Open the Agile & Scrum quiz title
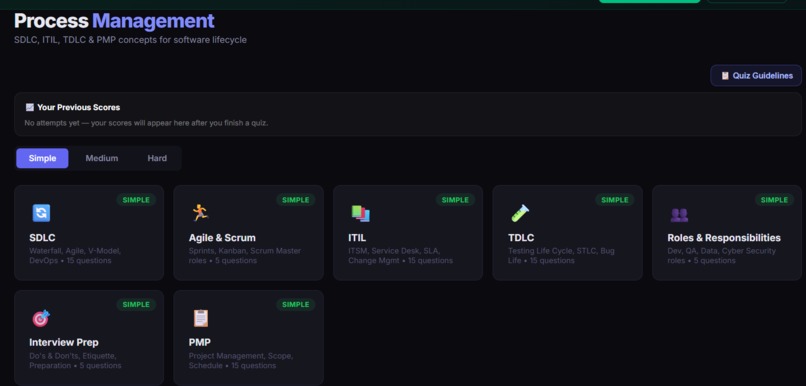Image resolution: width=806 pixels, height=386 pixels. pyautogui.click(x=222, y=238)
